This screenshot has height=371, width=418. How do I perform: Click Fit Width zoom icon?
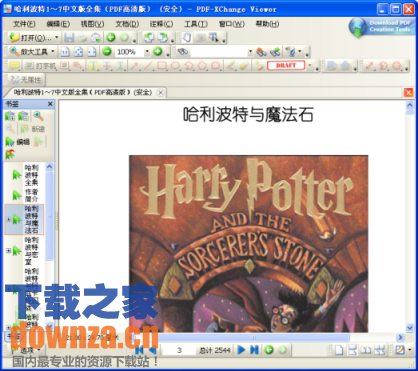point(92,52)
